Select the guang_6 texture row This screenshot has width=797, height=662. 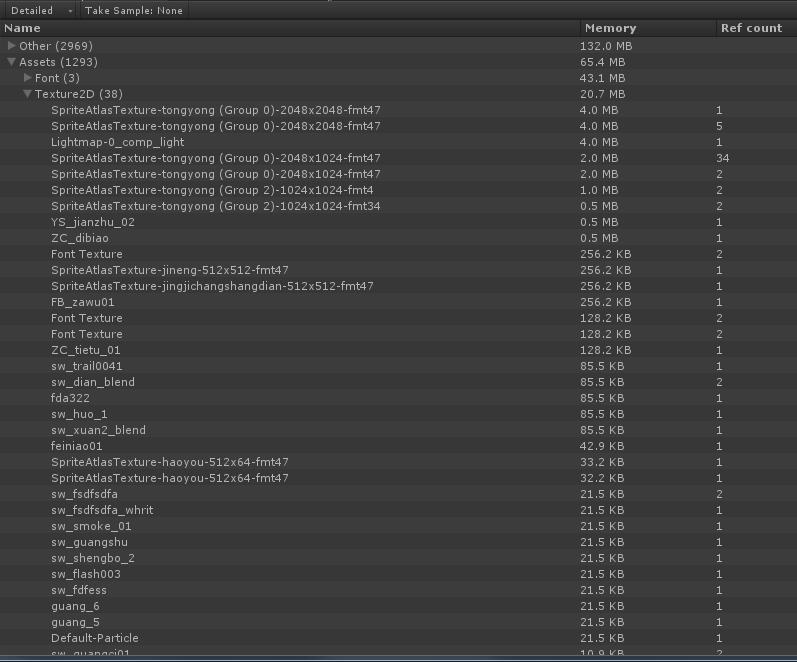pyautogui.click(x=398, y=607)
